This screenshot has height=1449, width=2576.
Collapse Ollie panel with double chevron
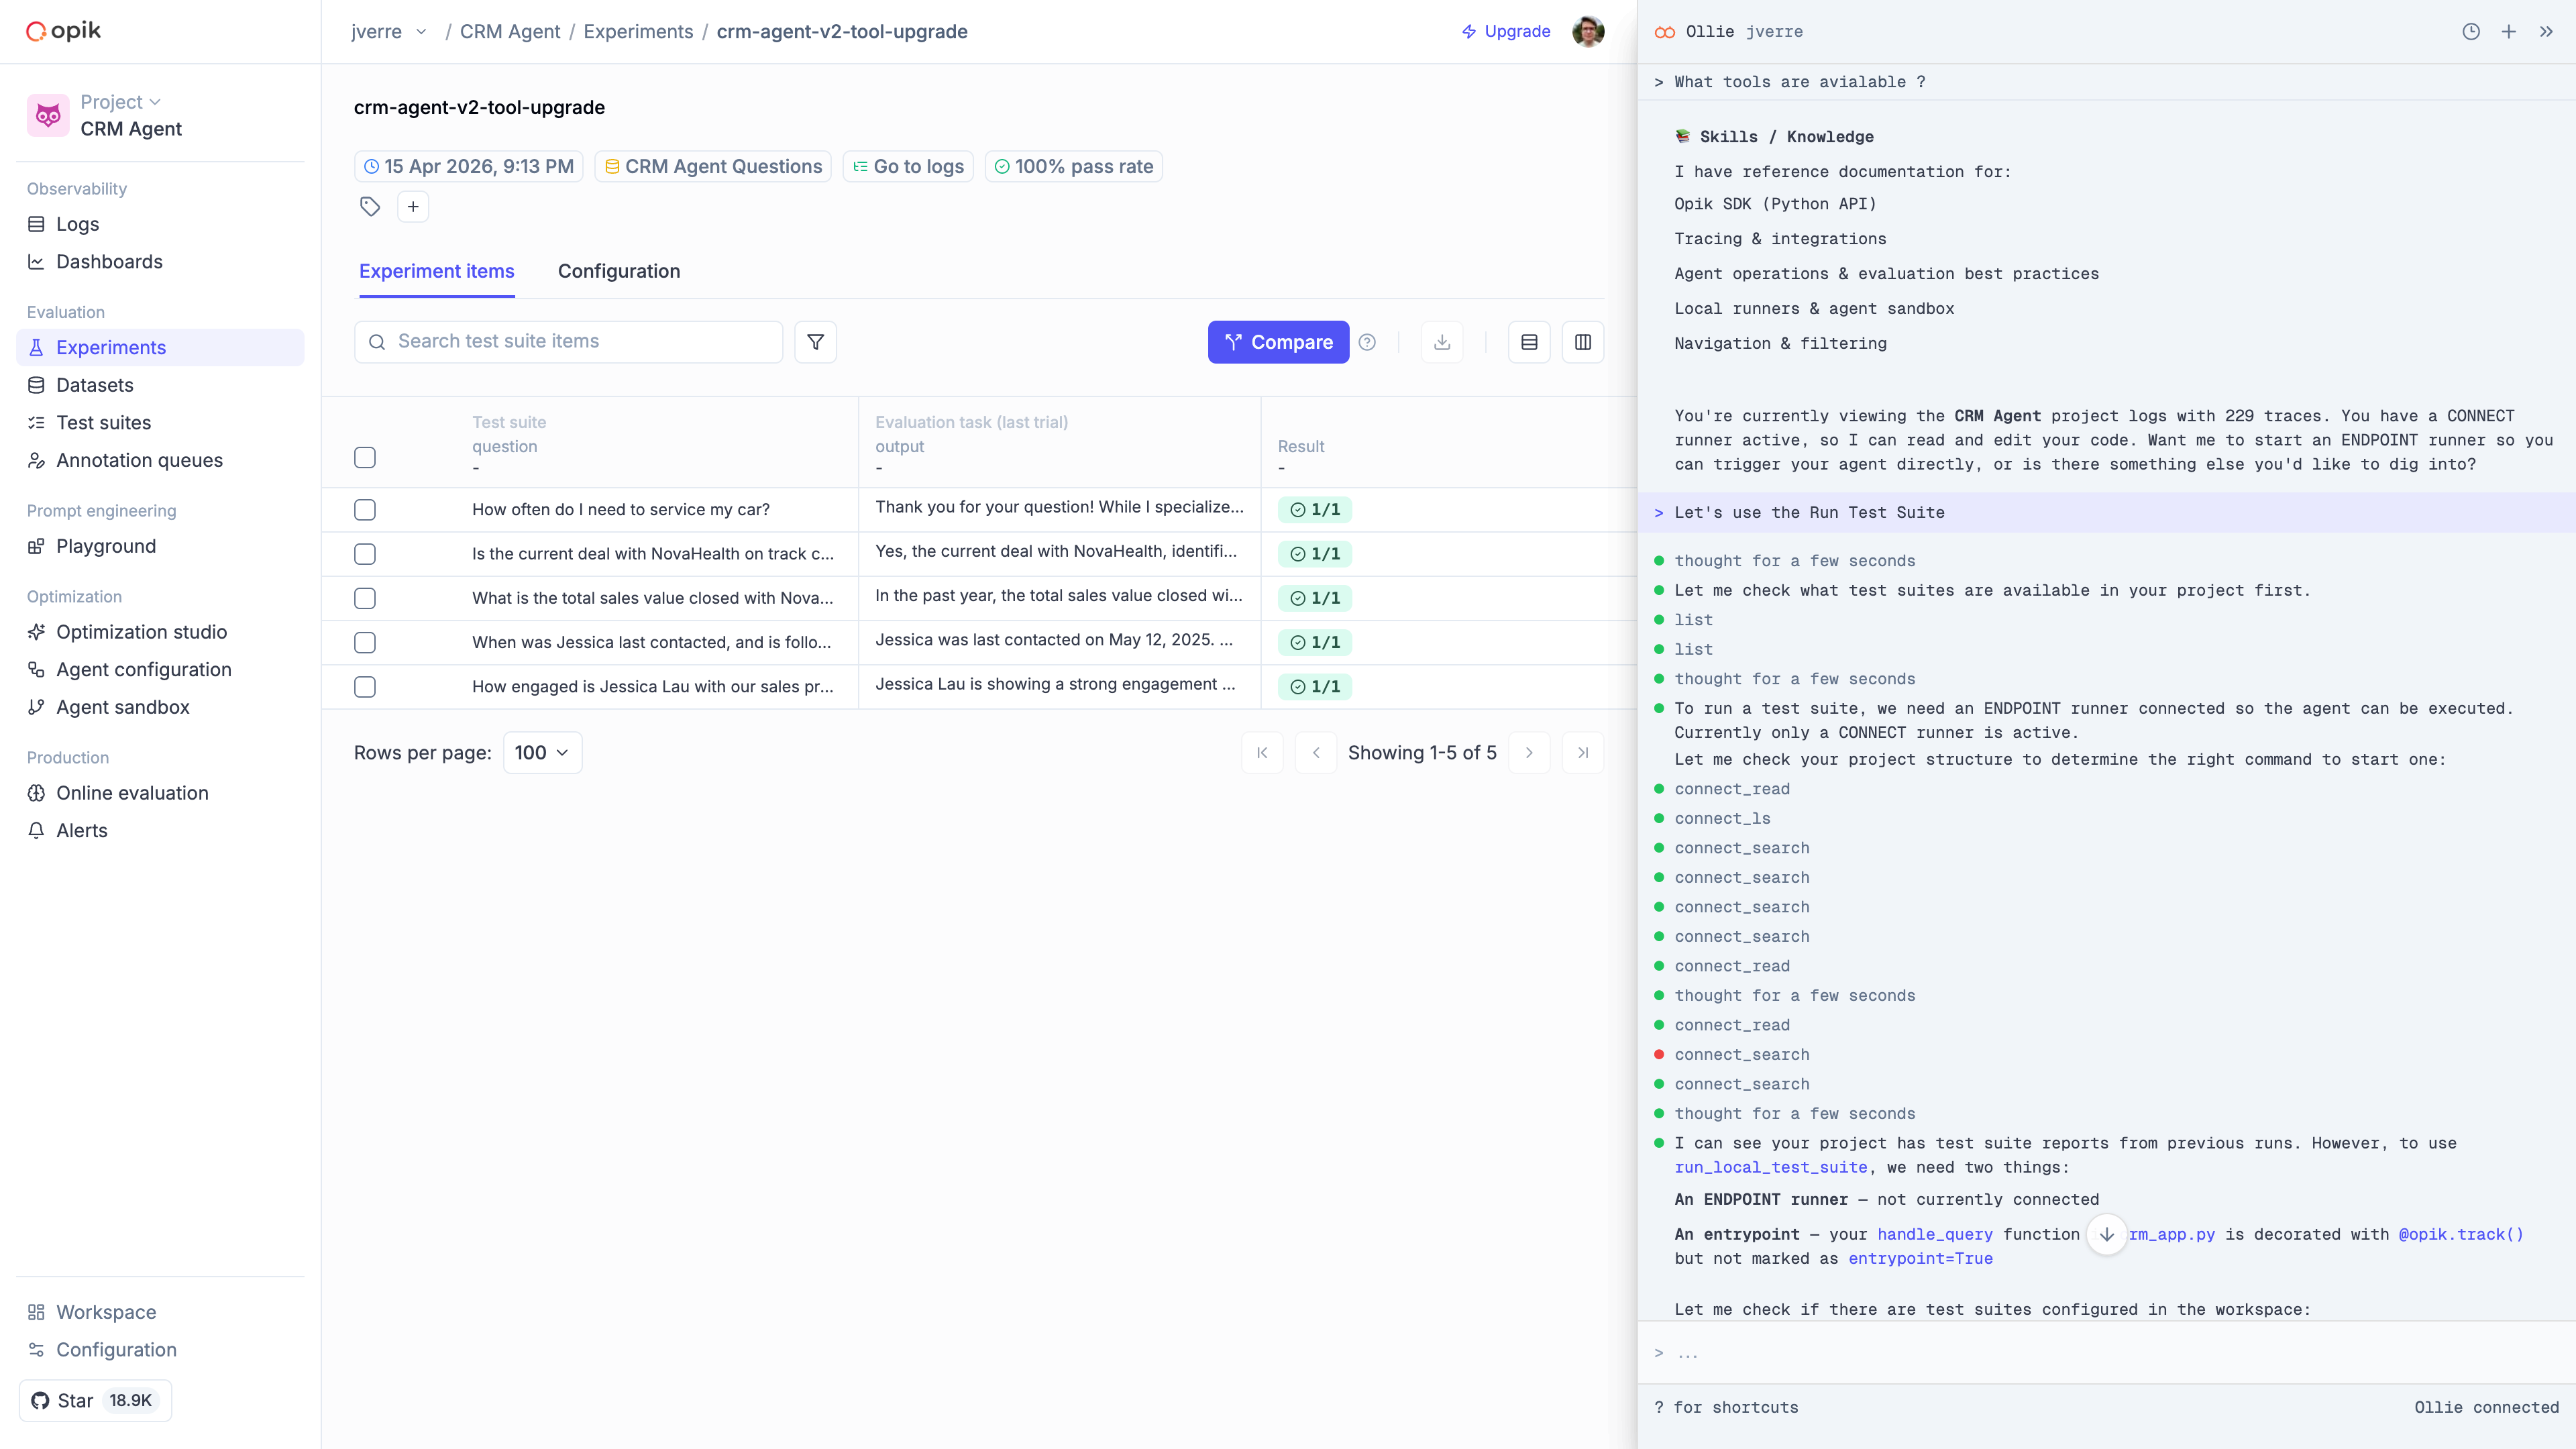pyautogui.click(x=2546, y=32)
